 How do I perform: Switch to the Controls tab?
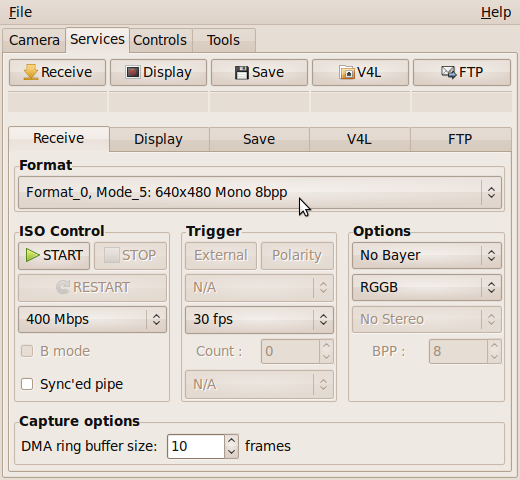pos(160,41)
